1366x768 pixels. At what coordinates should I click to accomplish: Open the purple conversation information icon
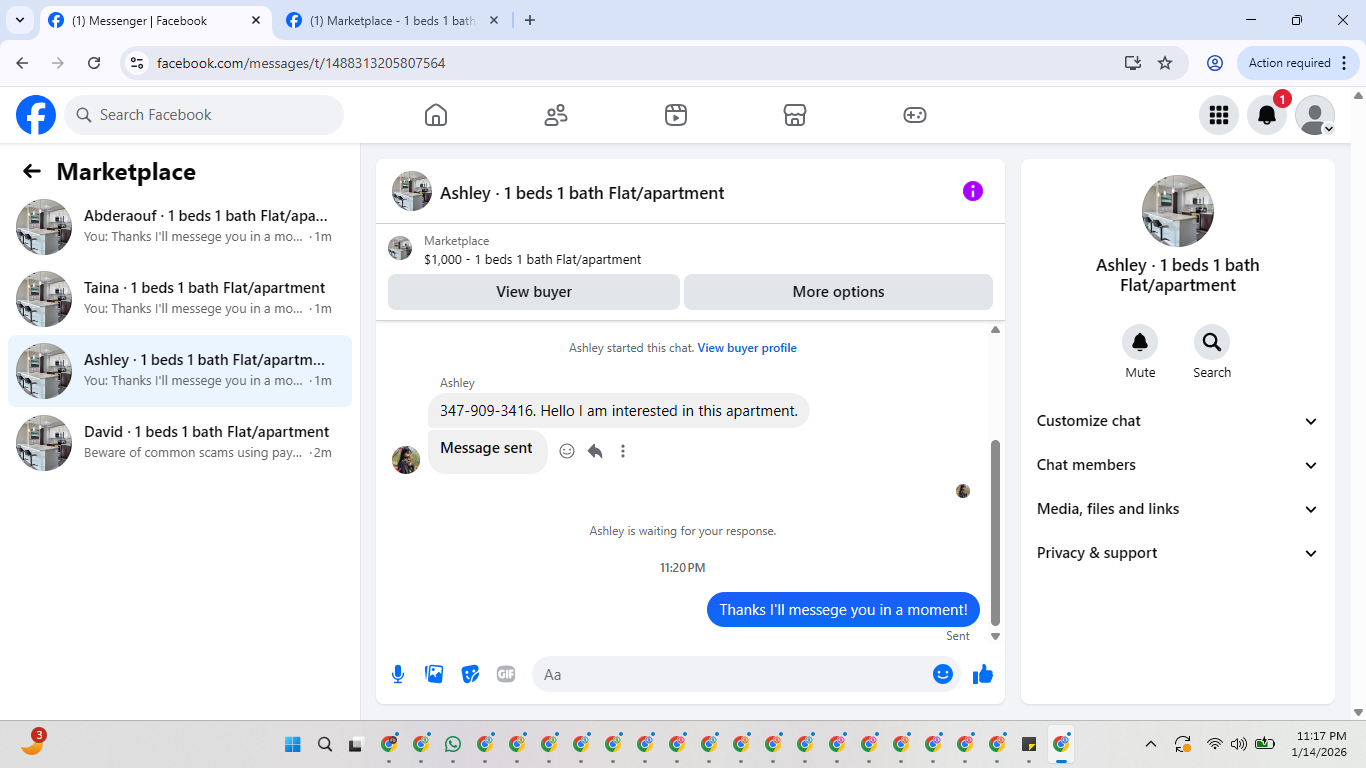[973, 191]
